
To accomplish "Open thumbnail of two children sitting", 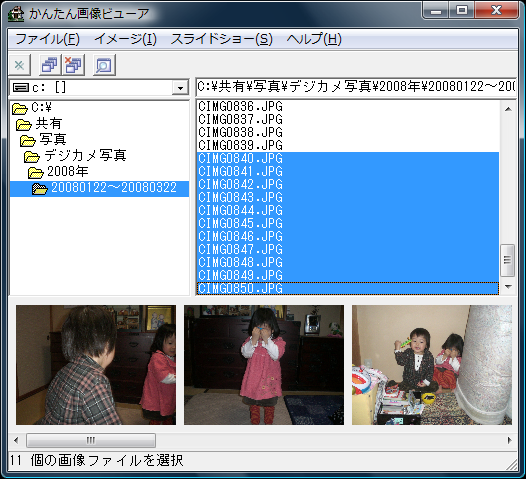I will tap(432, 365).
